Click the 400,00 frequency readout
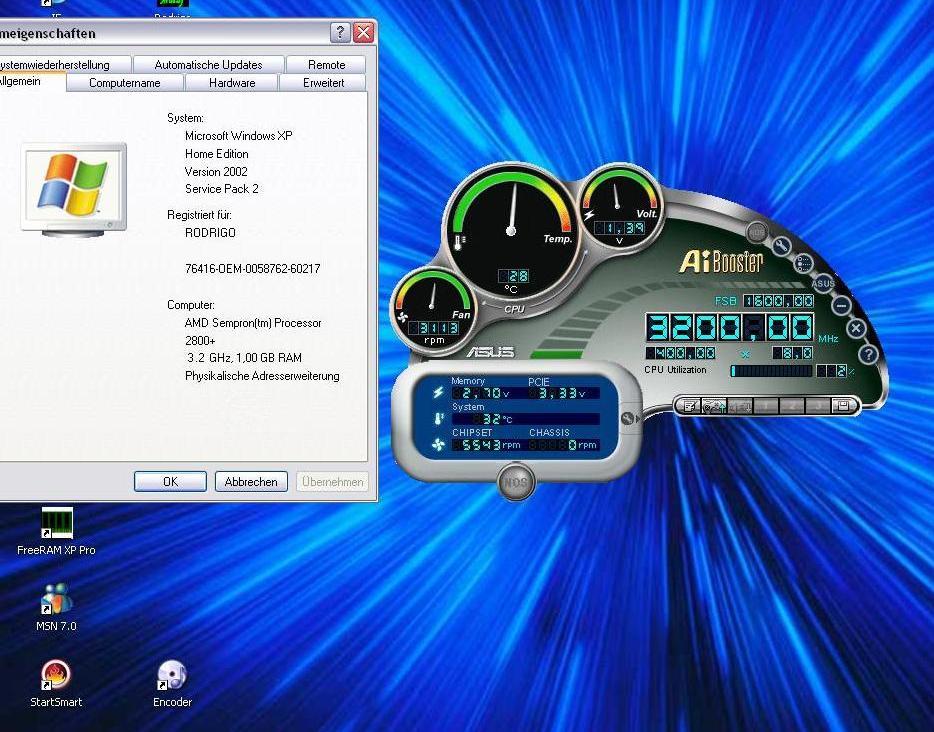The image size is (934, 732). pos(681,353)
